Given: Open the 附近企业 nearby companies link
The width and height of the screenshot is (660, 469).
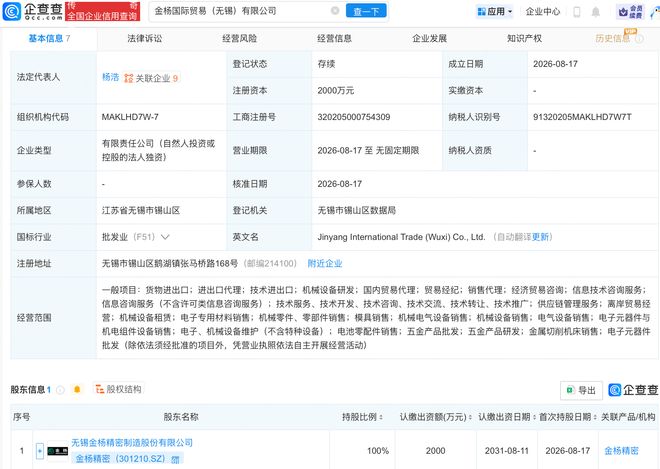Looking at the screenshot, I should 325,264.
